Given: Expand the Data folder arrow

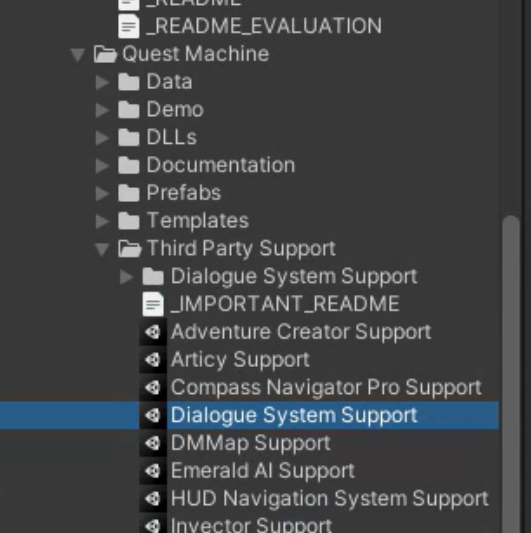Looking at the screenshot, I should pyautogui.click(x=103, y=82).
